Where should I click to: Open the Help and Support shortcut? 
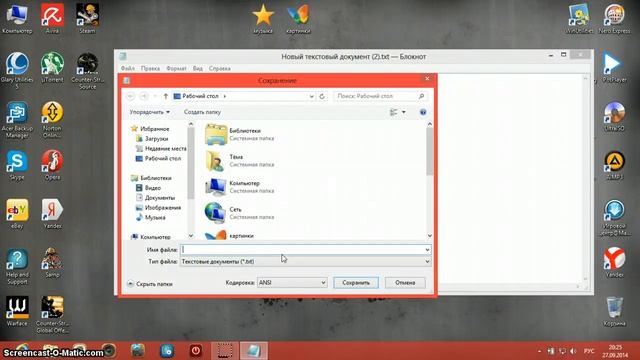pos(17,266)
